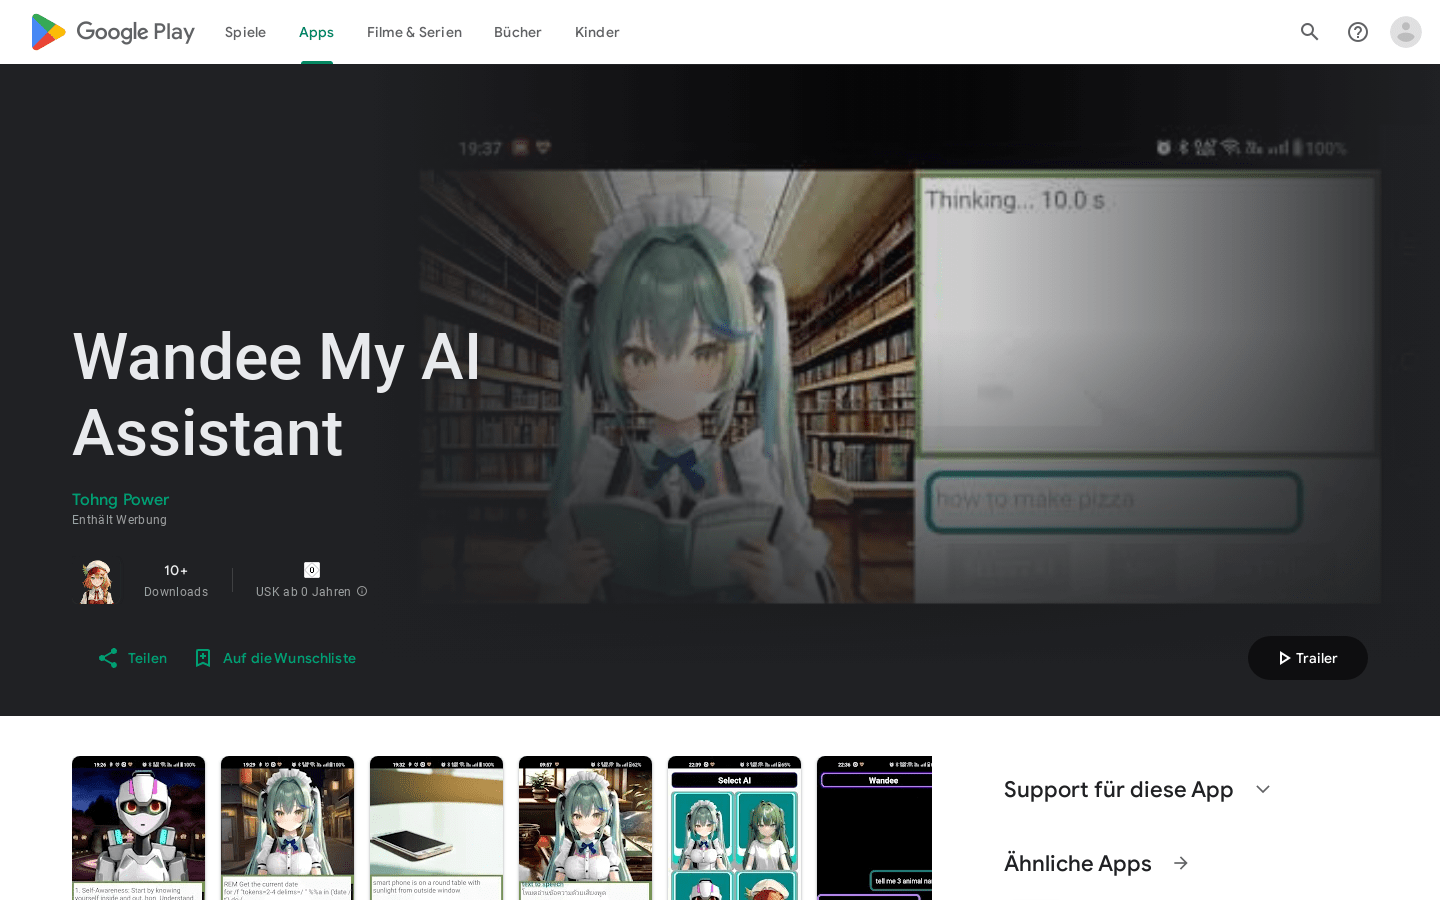Select the Bücher menu item
The width and height of the screenshot is (1440, 900).
[517, 31]
